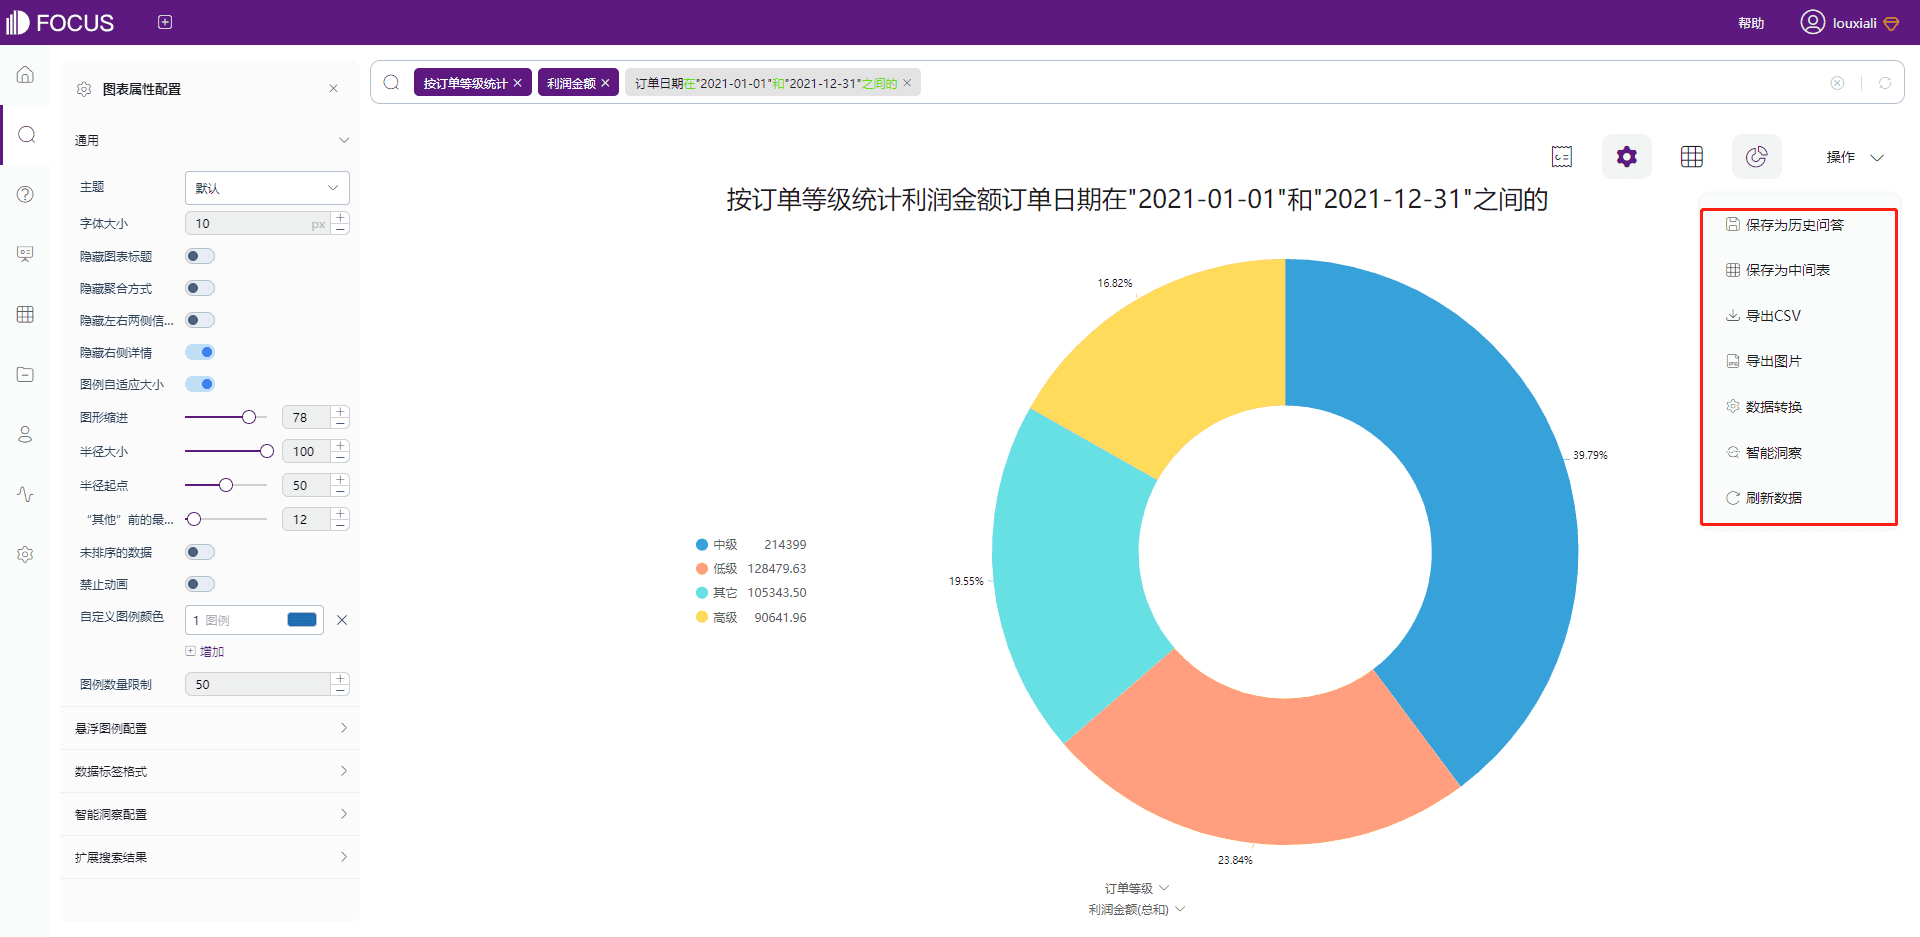The image size is (1920, 937).
Task: Go to home sidebar icon
Action: coord(26,75)
